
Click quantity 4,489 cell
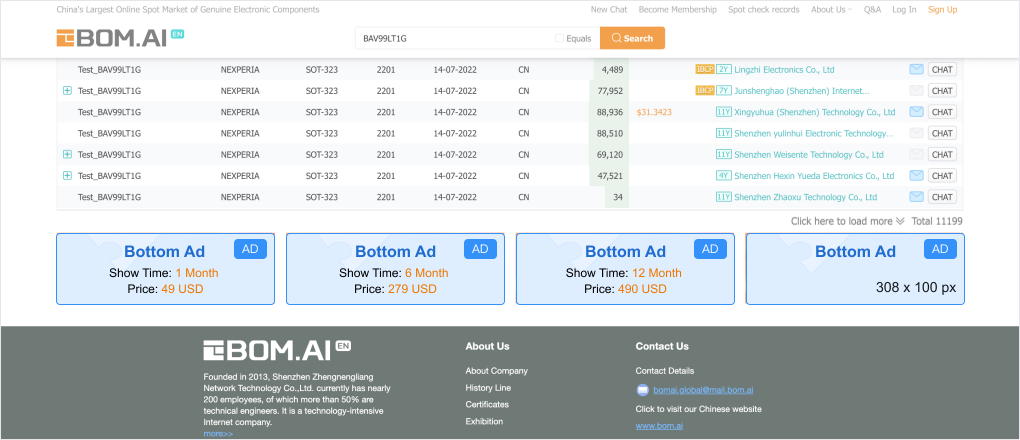(613, 69)
